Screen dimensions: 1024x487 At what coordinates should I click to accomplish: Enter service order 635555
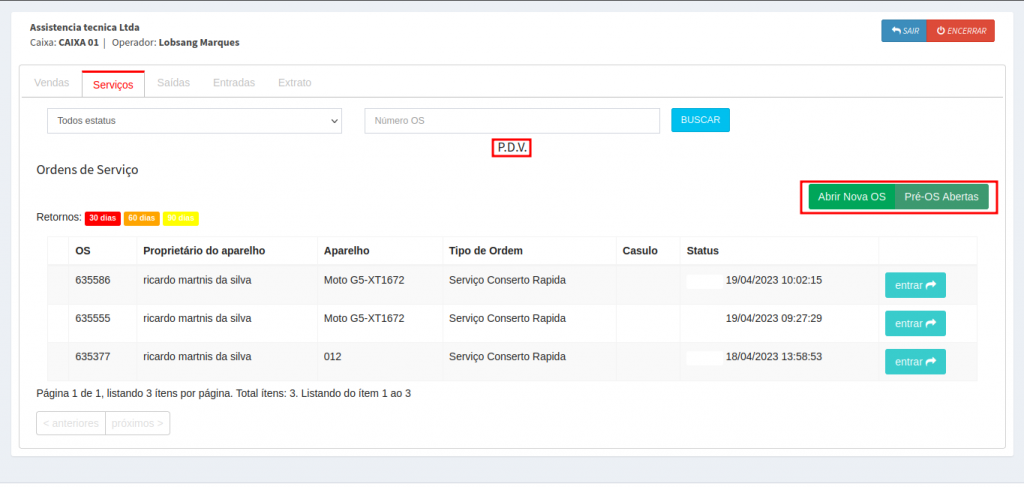pos(914,323)
